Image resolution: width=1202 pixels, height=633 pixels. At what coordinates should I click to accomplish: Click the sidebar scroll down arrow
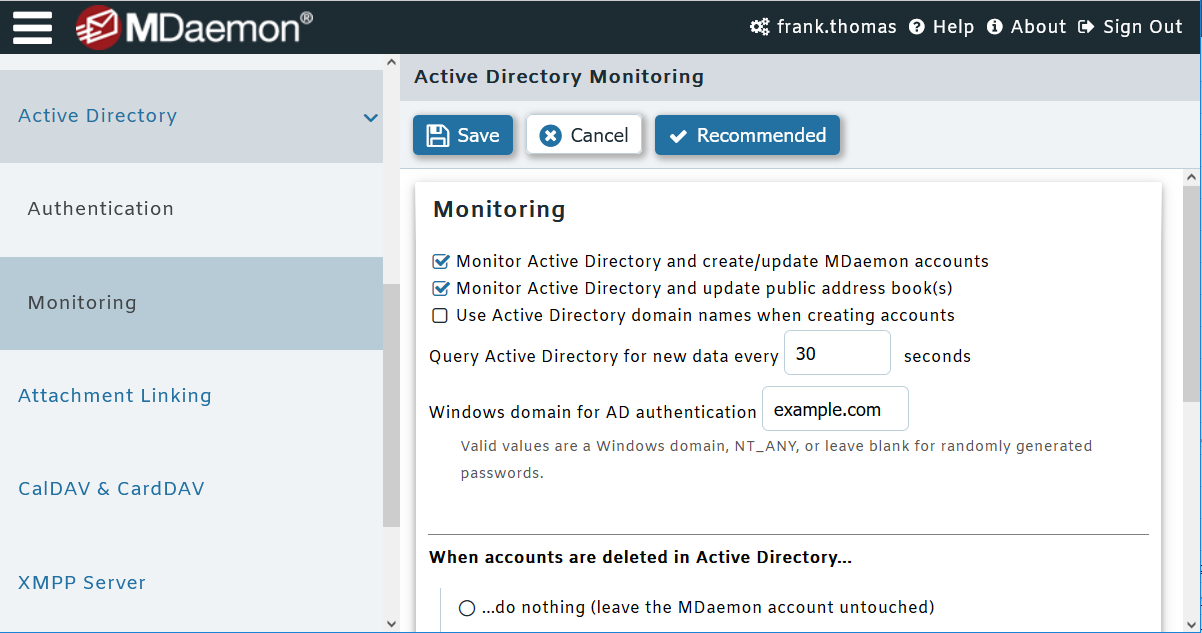[x=391, y=623]
